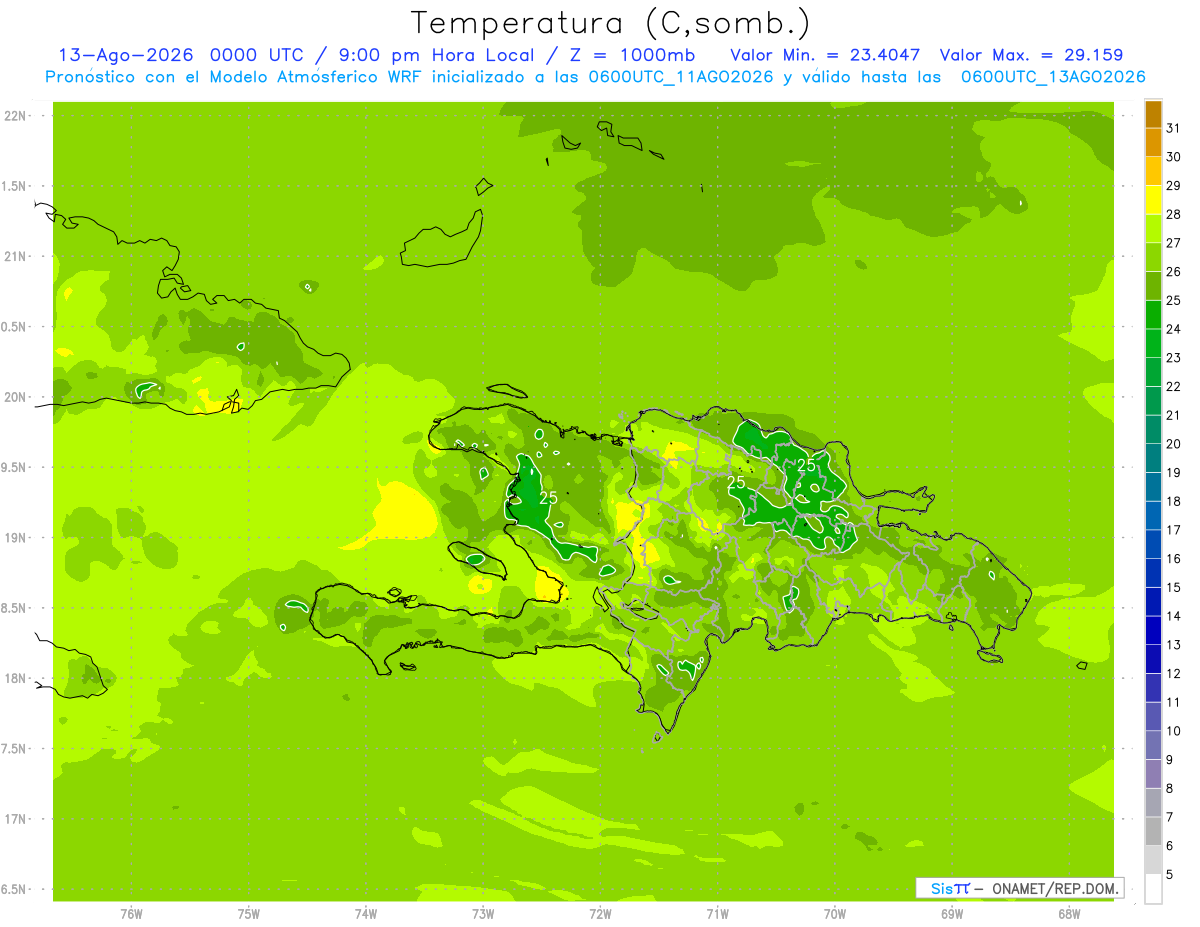Click the 19N latitude label
The image size is (1200, 927).
click(x=14, y=538)
